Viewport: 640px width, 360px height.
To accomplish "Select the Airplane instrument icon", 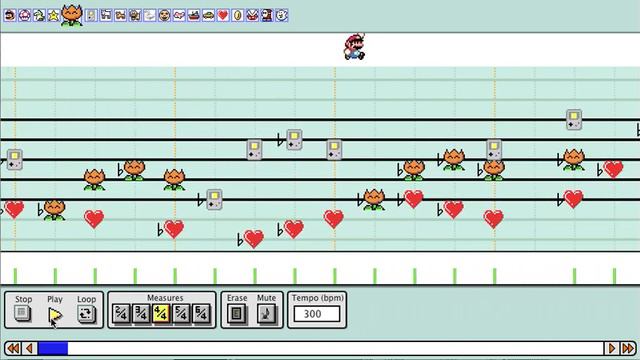I will click(179, 16).
